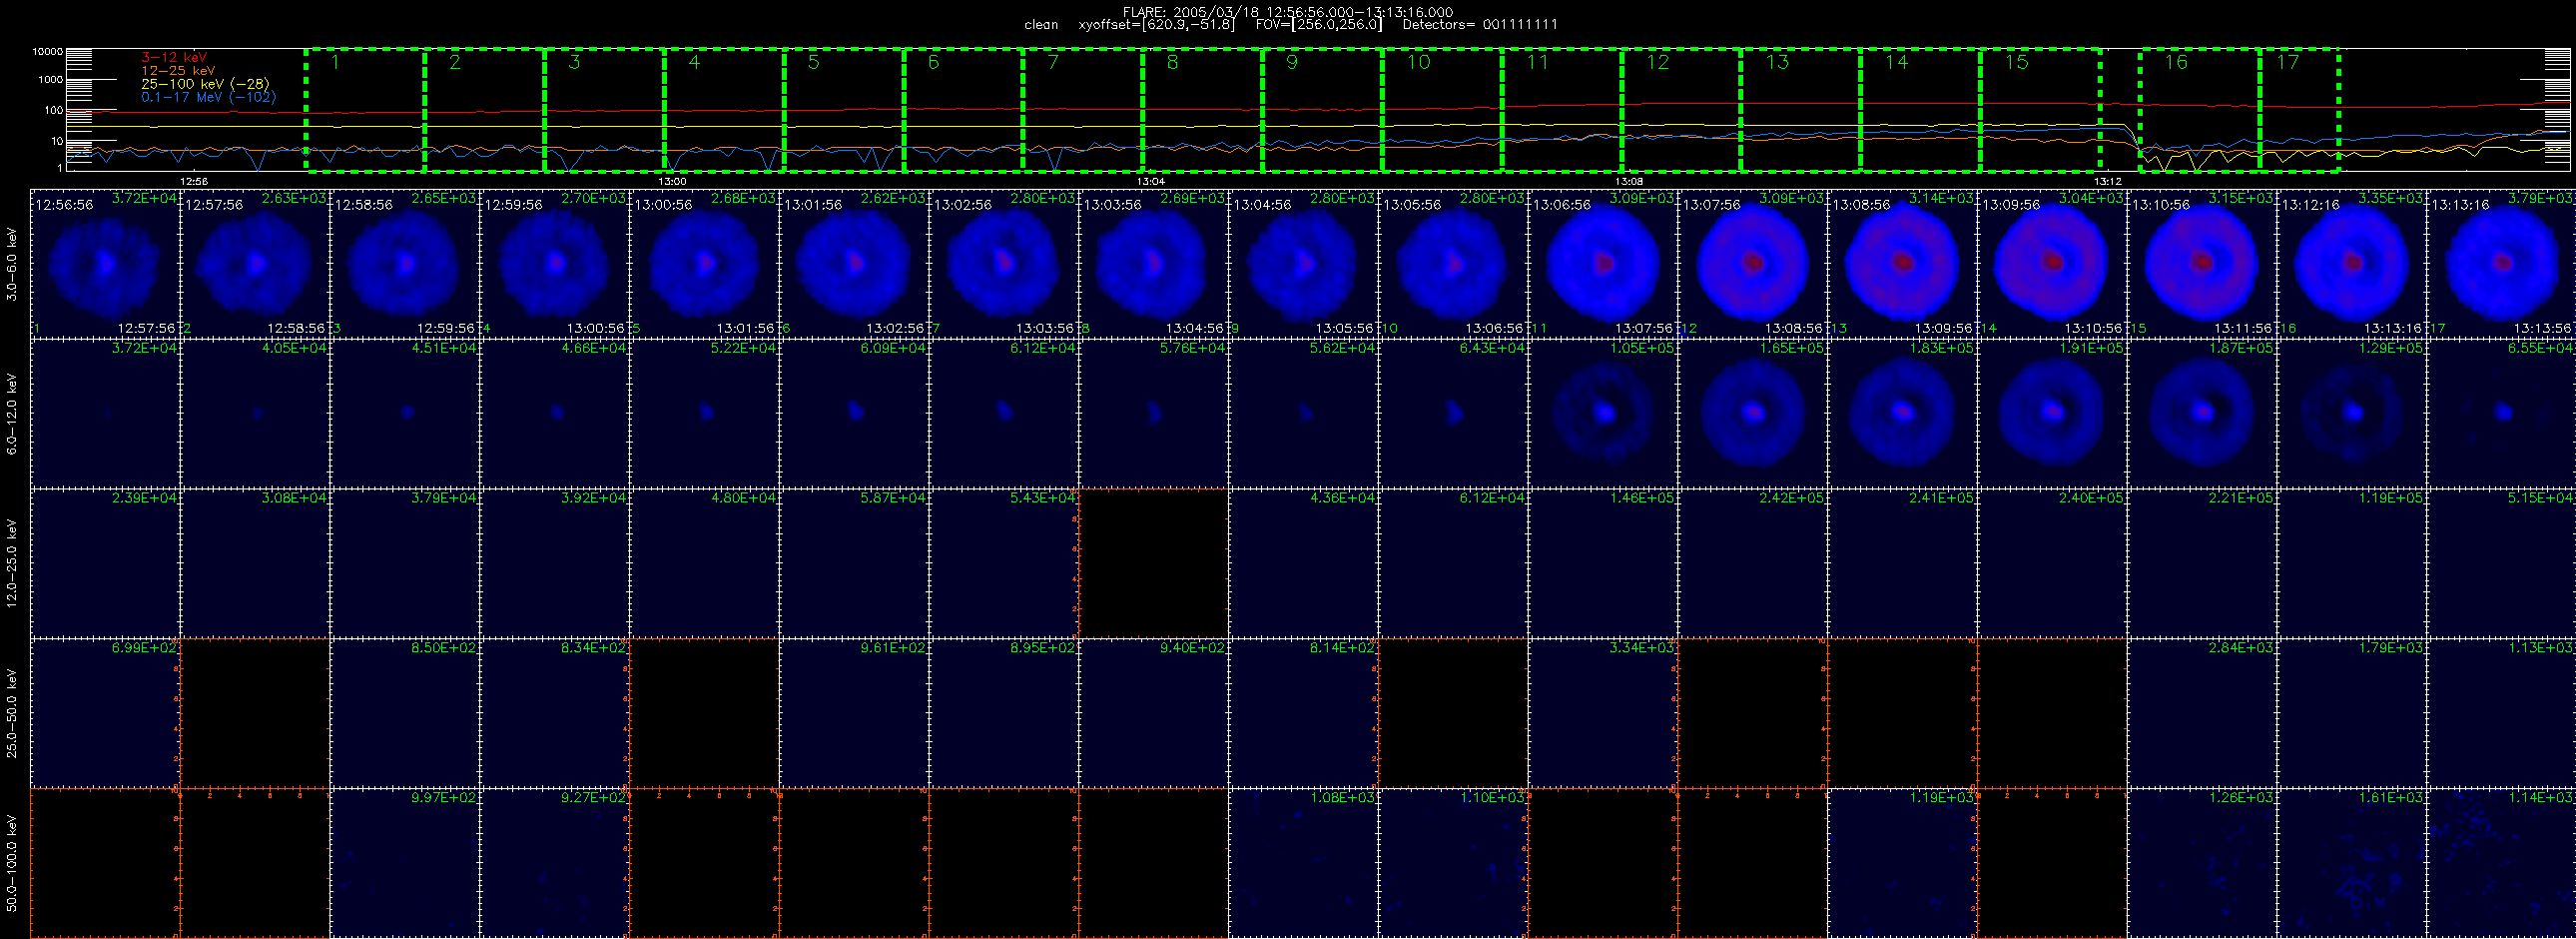Pick the 6.0-12.0 keV image labeled 5.22E+04
This screenshot has height=939, width=2576.
click(705, 413)
